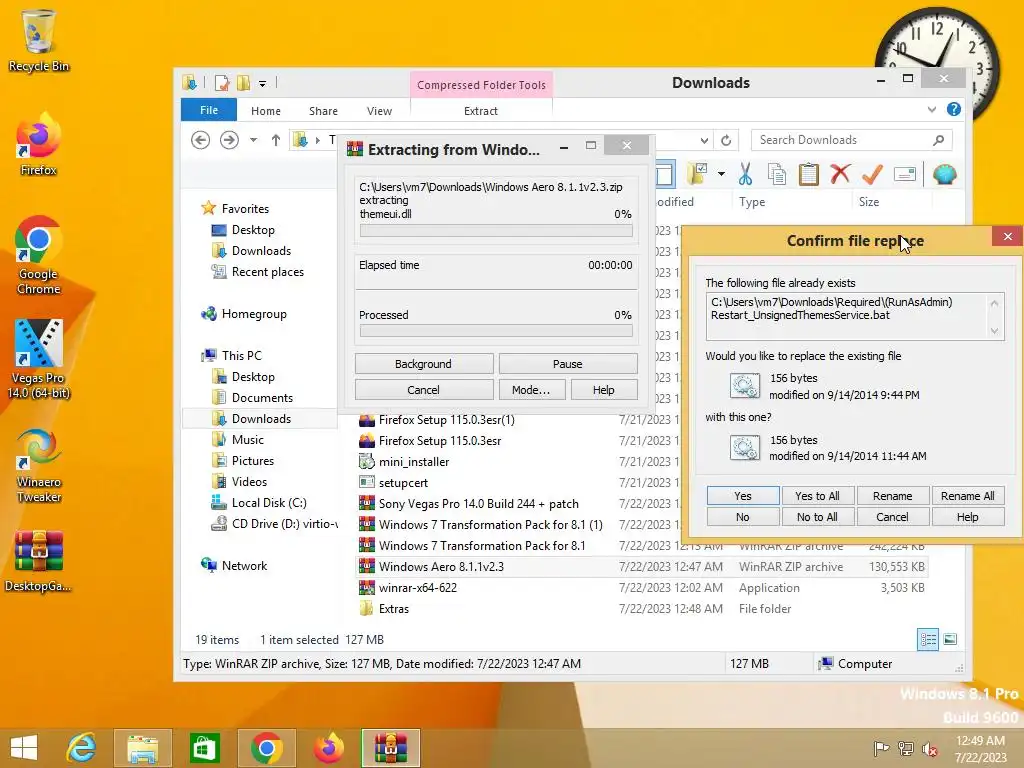Image resolution: width=1024 pixels, height=768 pixels.
Task: Click the Up one level arrow
Action: pos(276,140)
